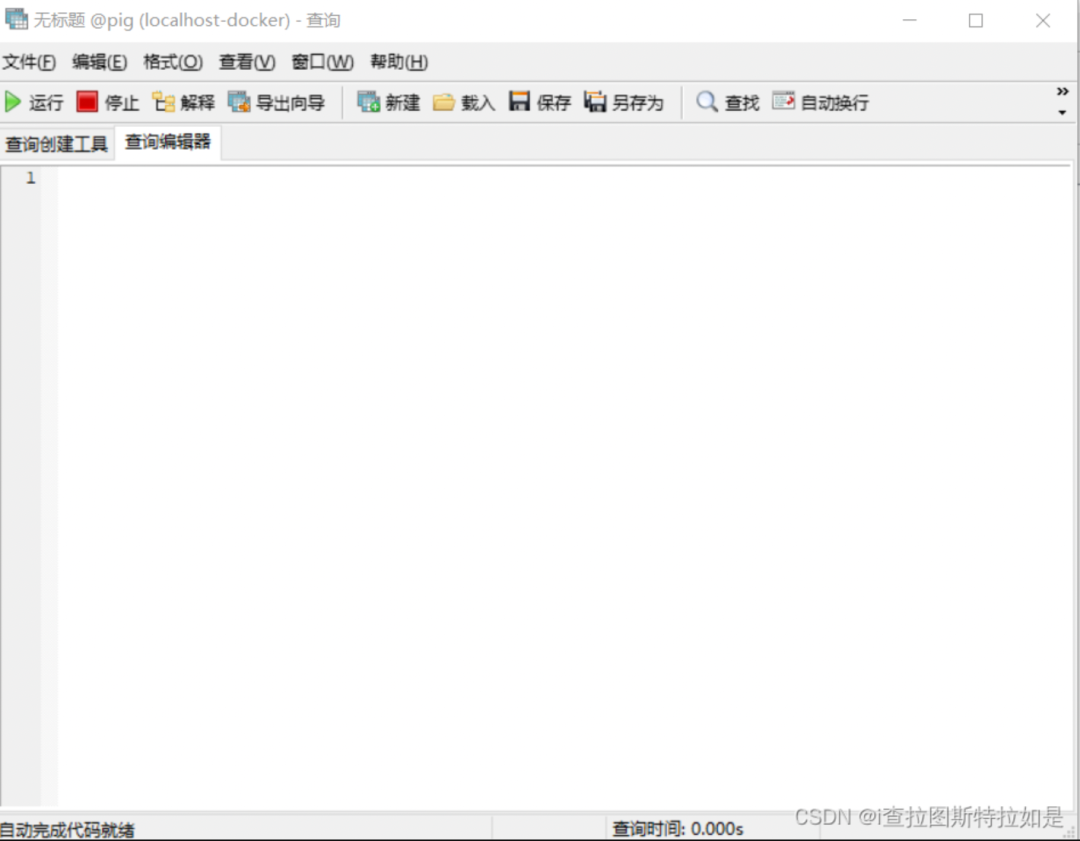
Task: Open the Edit (编辑) menu
Action: point(99,62)
